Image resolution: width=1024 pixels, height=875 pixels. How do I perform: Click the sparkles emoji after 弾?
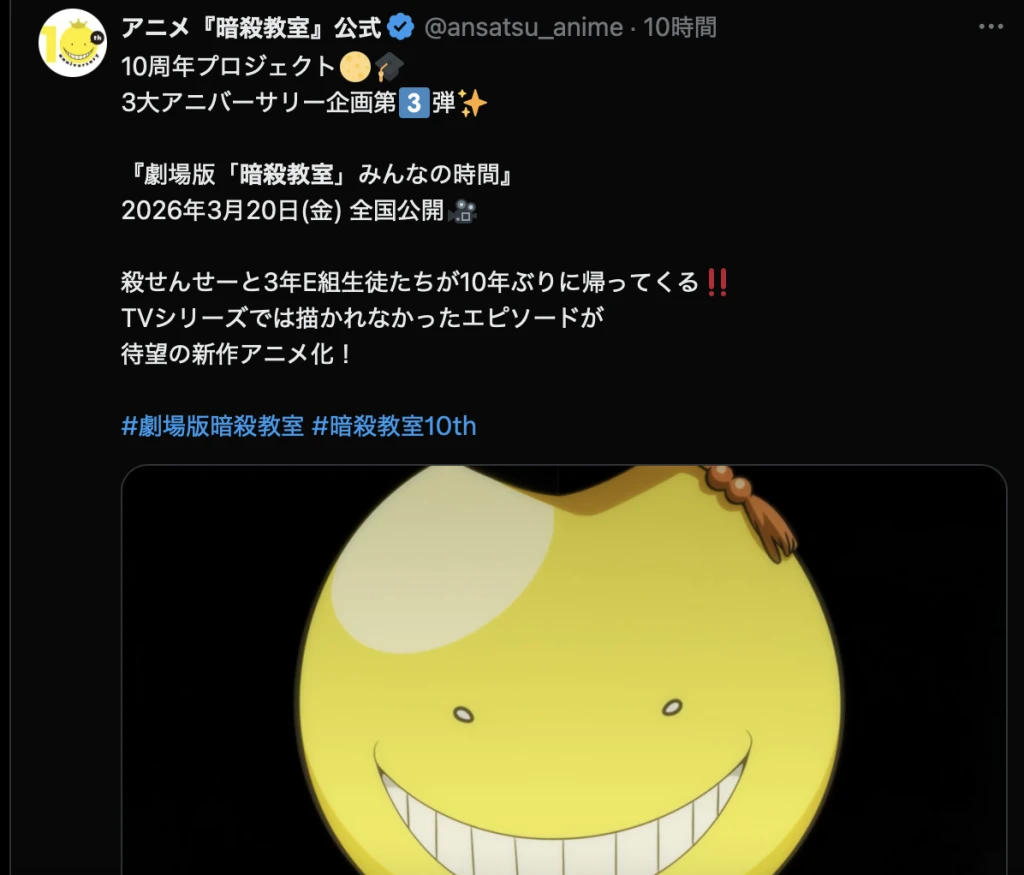[473, 103]
